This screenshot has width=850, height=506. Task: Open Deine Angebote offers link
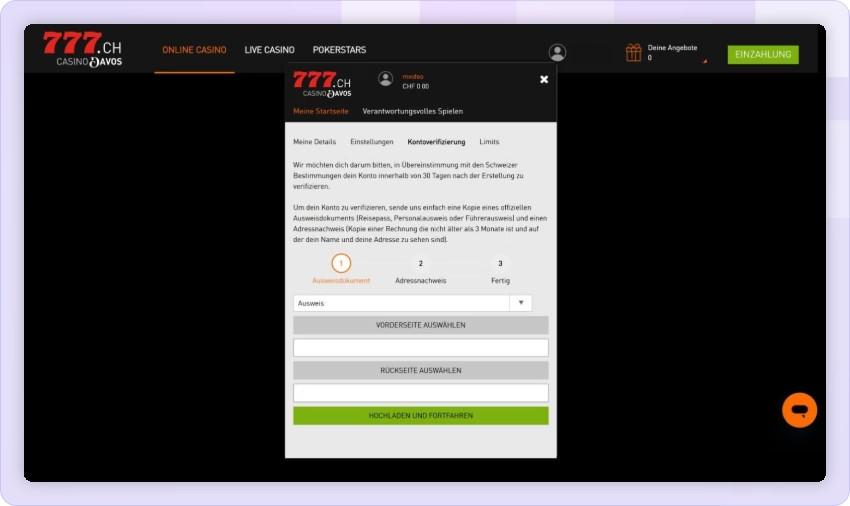672,48
